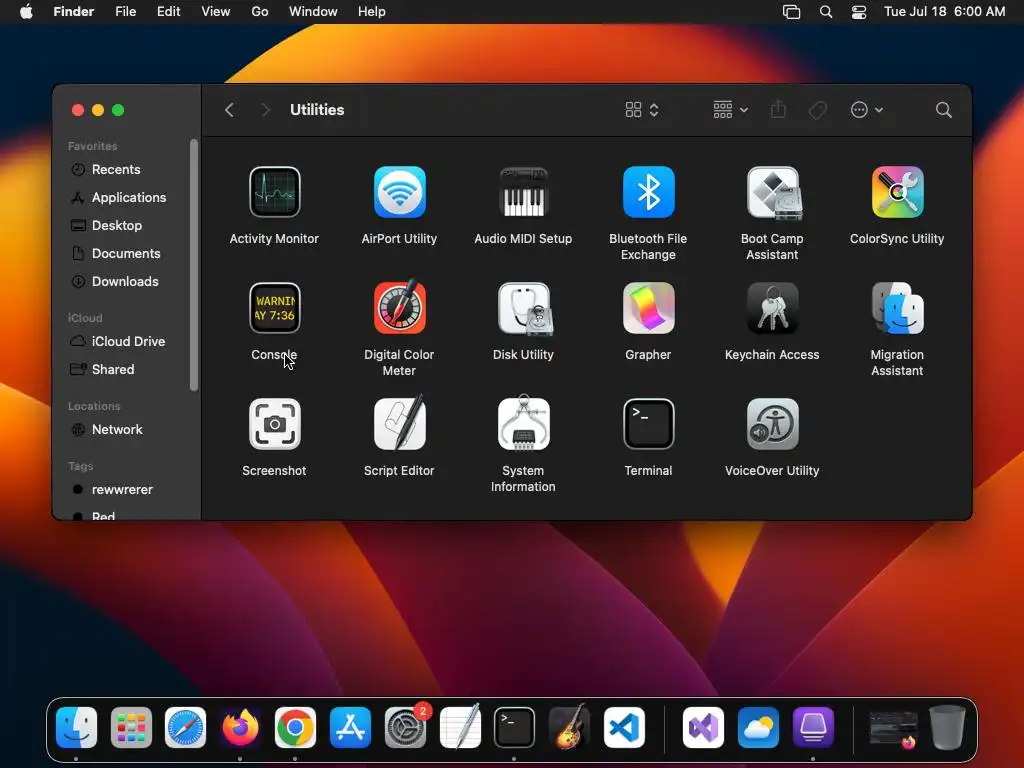Click the Share toolbar button
This screenshot has height=768, width=1024.
coord(778,109)
